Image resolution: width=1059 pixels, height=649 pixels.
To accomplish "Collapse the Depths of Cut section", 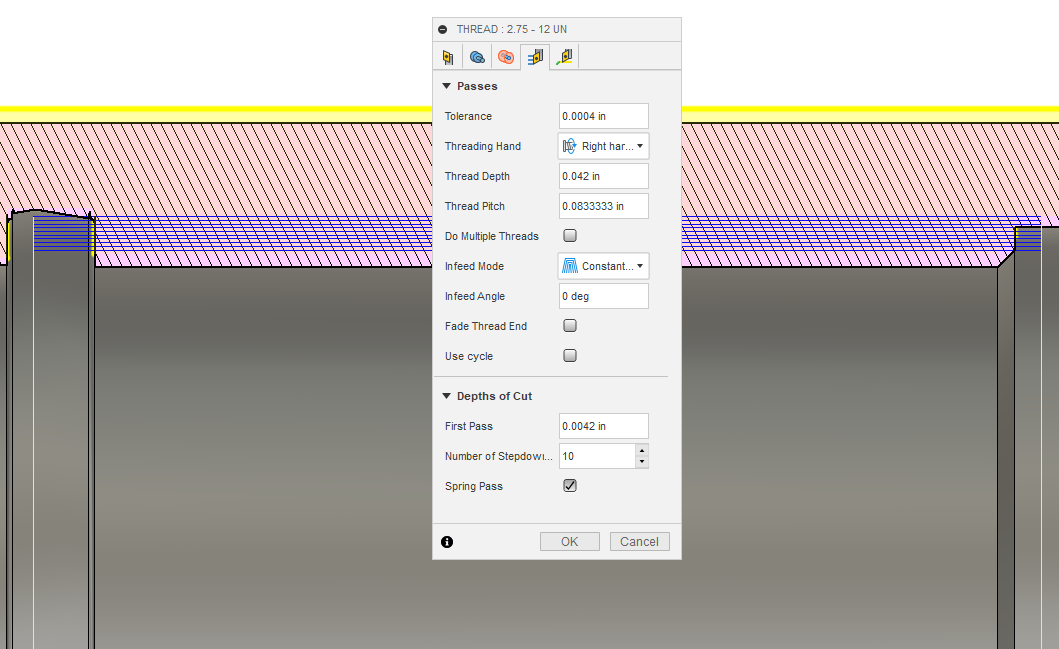I will tap(446, 396).
